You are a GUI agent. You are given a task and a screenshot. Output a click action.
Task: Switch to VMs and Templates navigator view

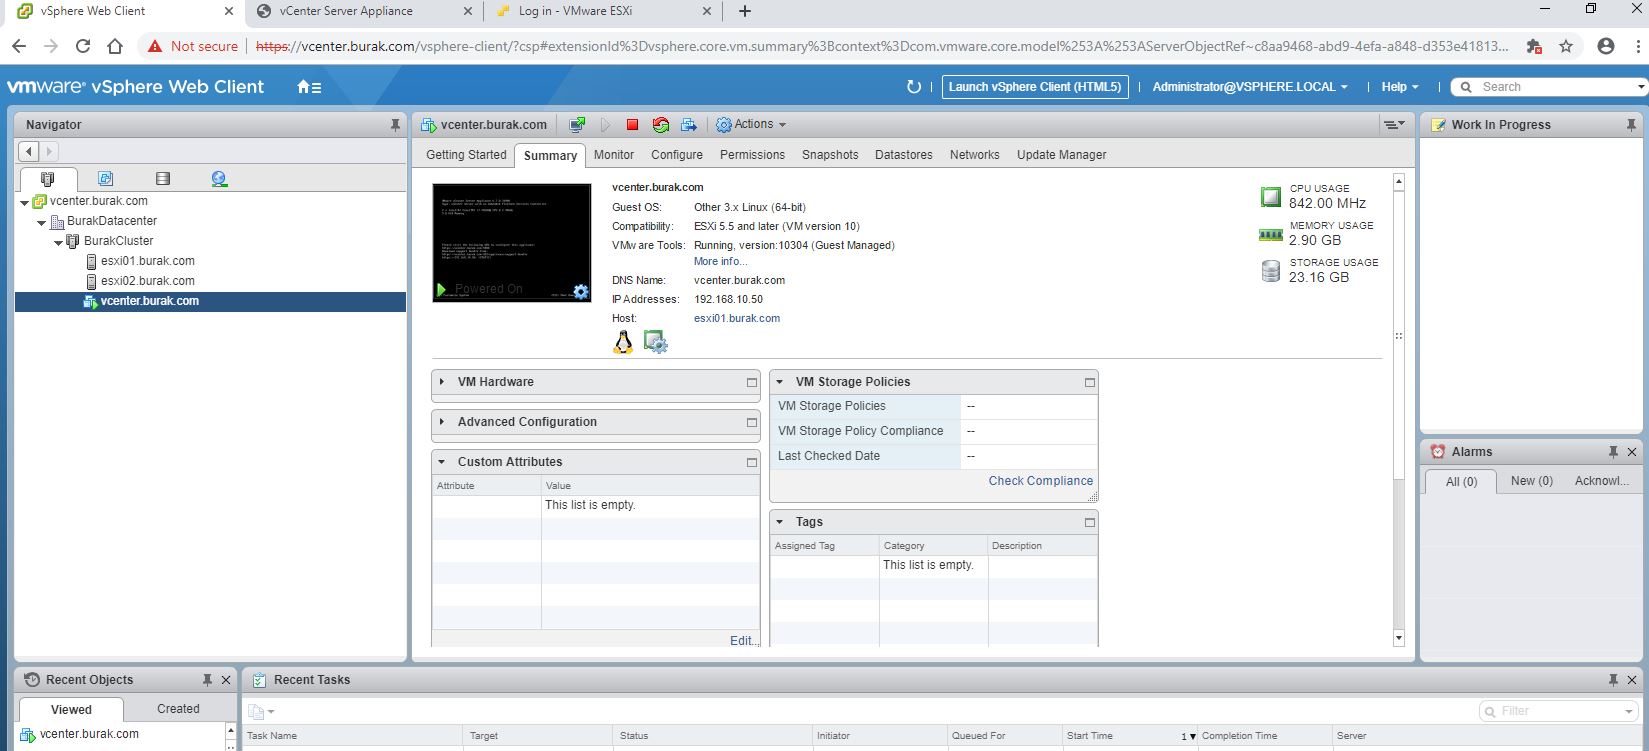point(105,179)
